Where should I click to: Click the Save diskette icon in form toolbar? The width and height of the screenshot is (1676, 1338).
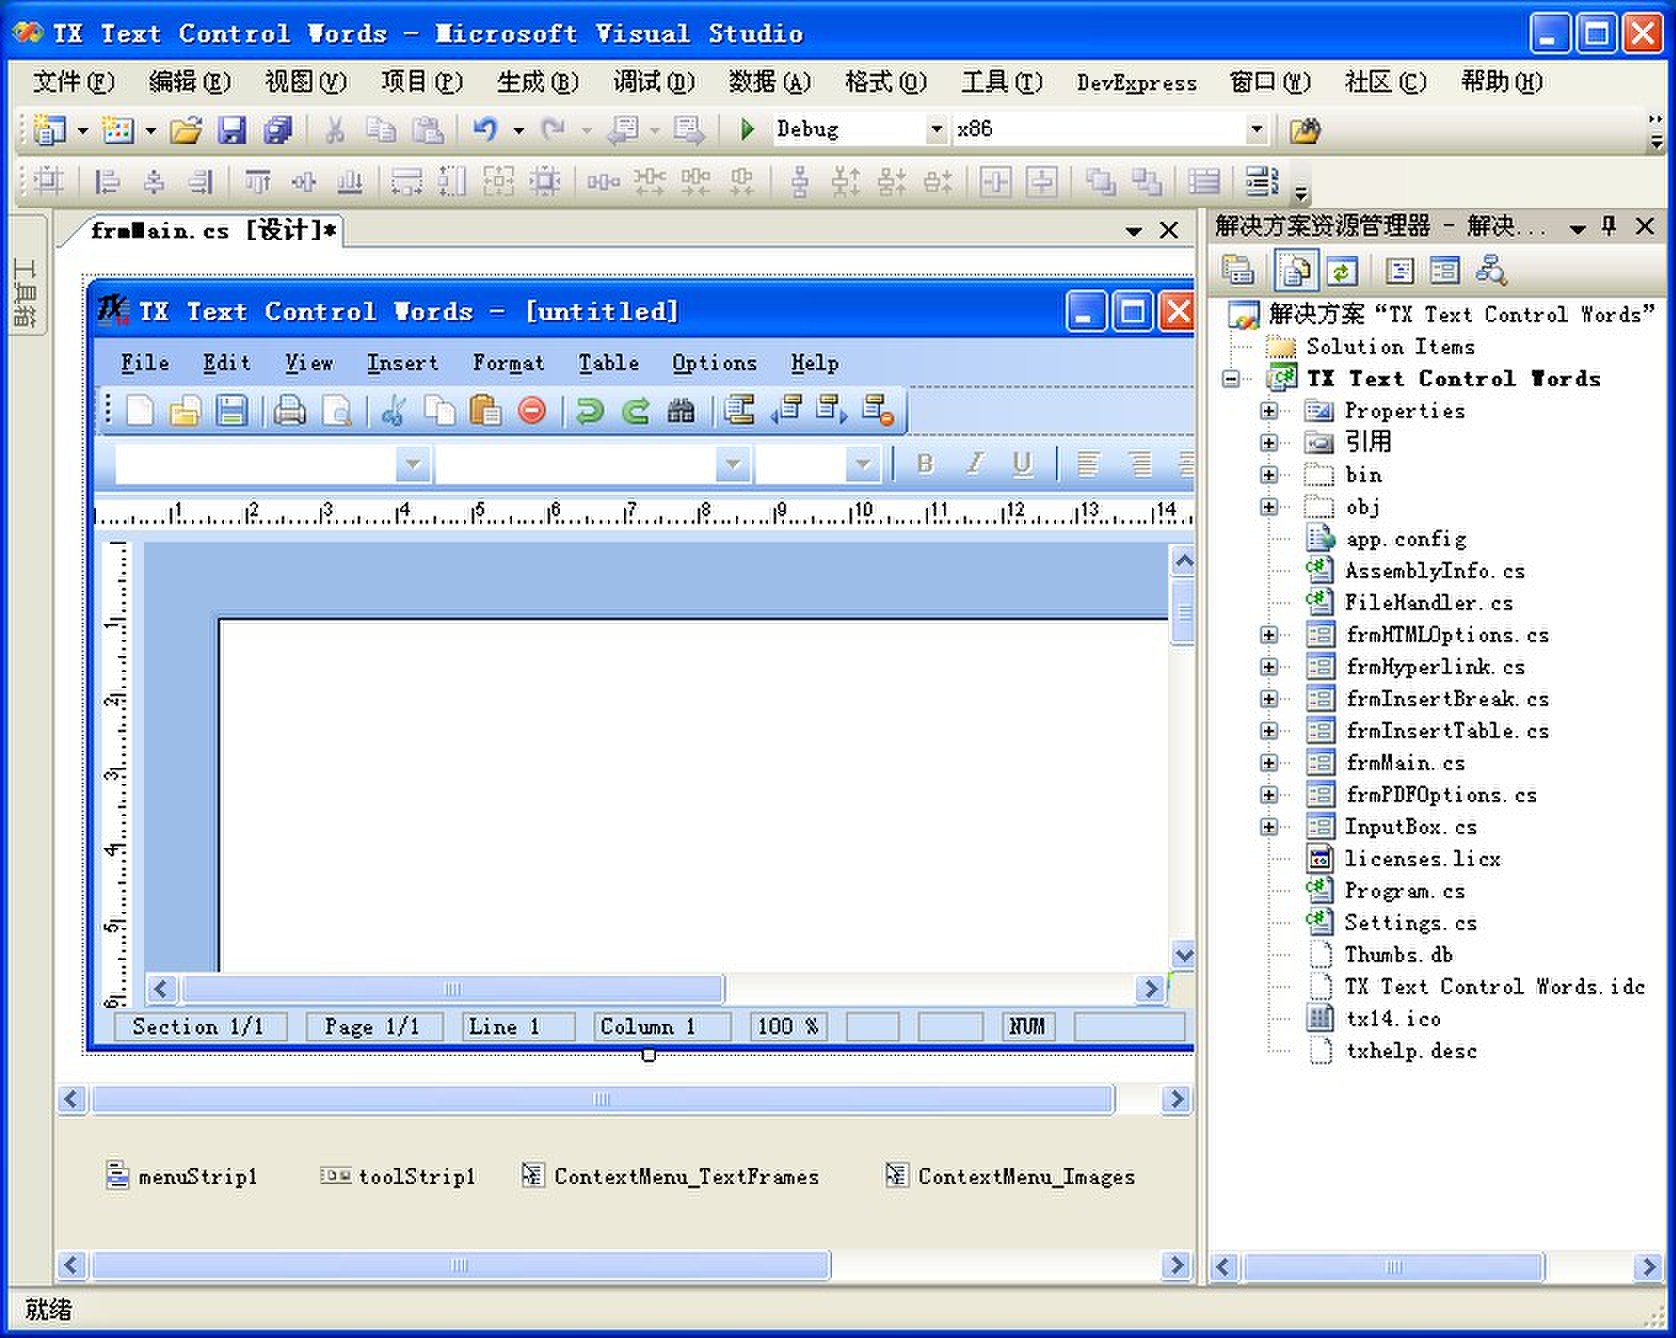[x=232, y=410]
